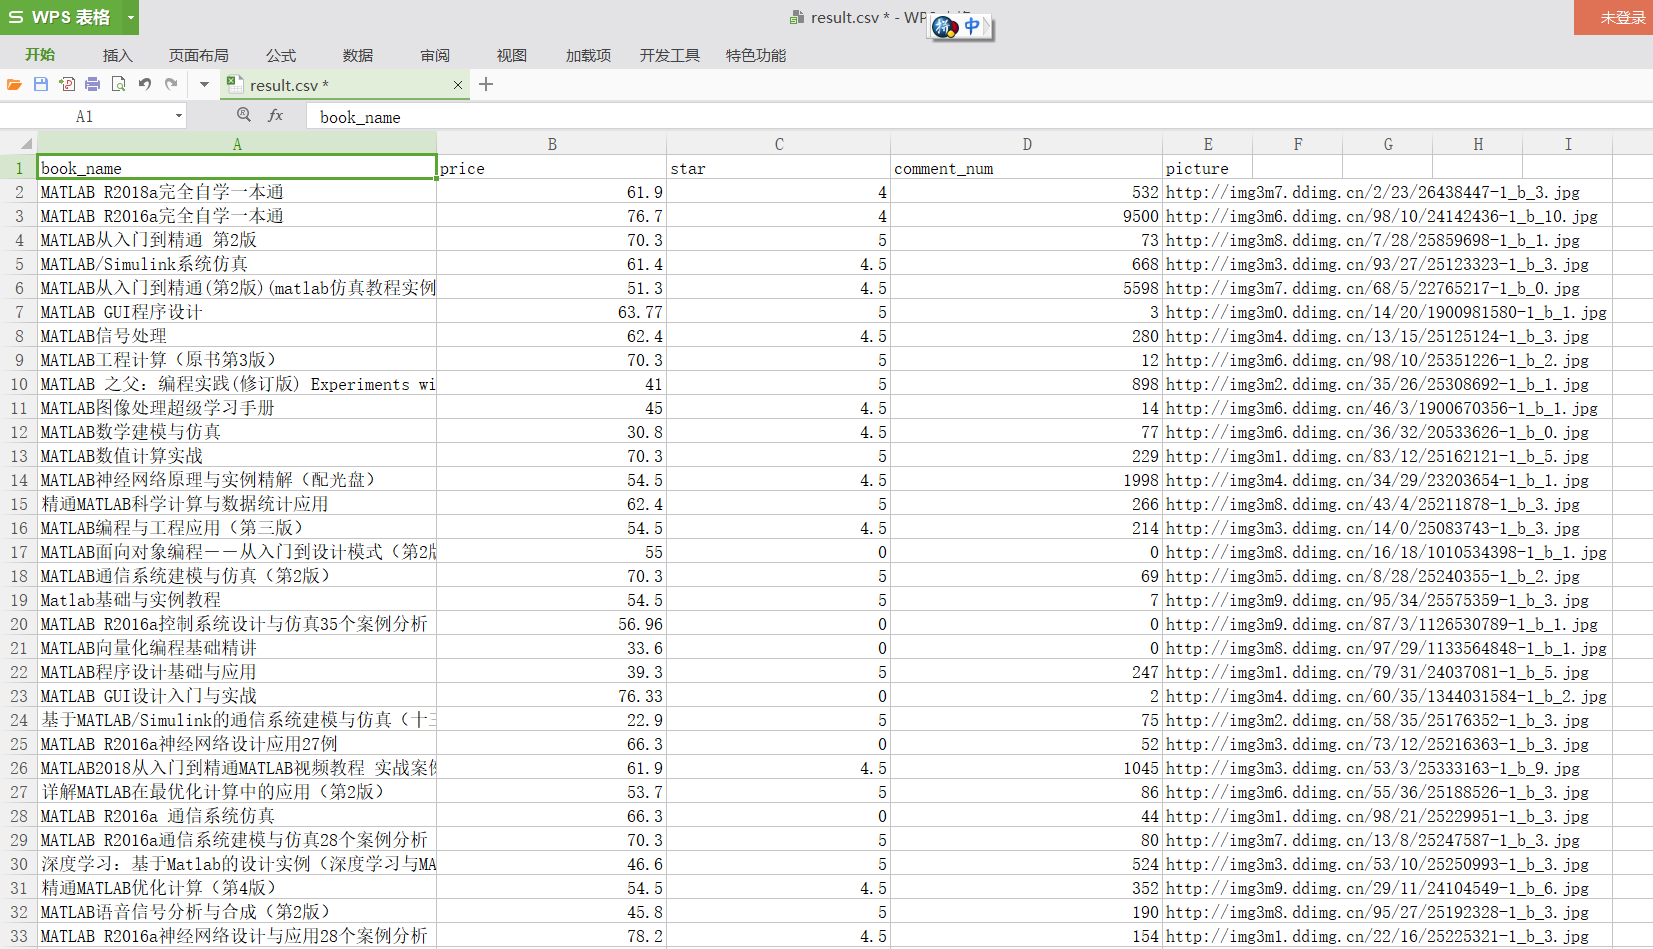The width and height of the screenshot is (1653, 949).
Task: Open the Name Box dropdown arrow
Action: [179, 116]
